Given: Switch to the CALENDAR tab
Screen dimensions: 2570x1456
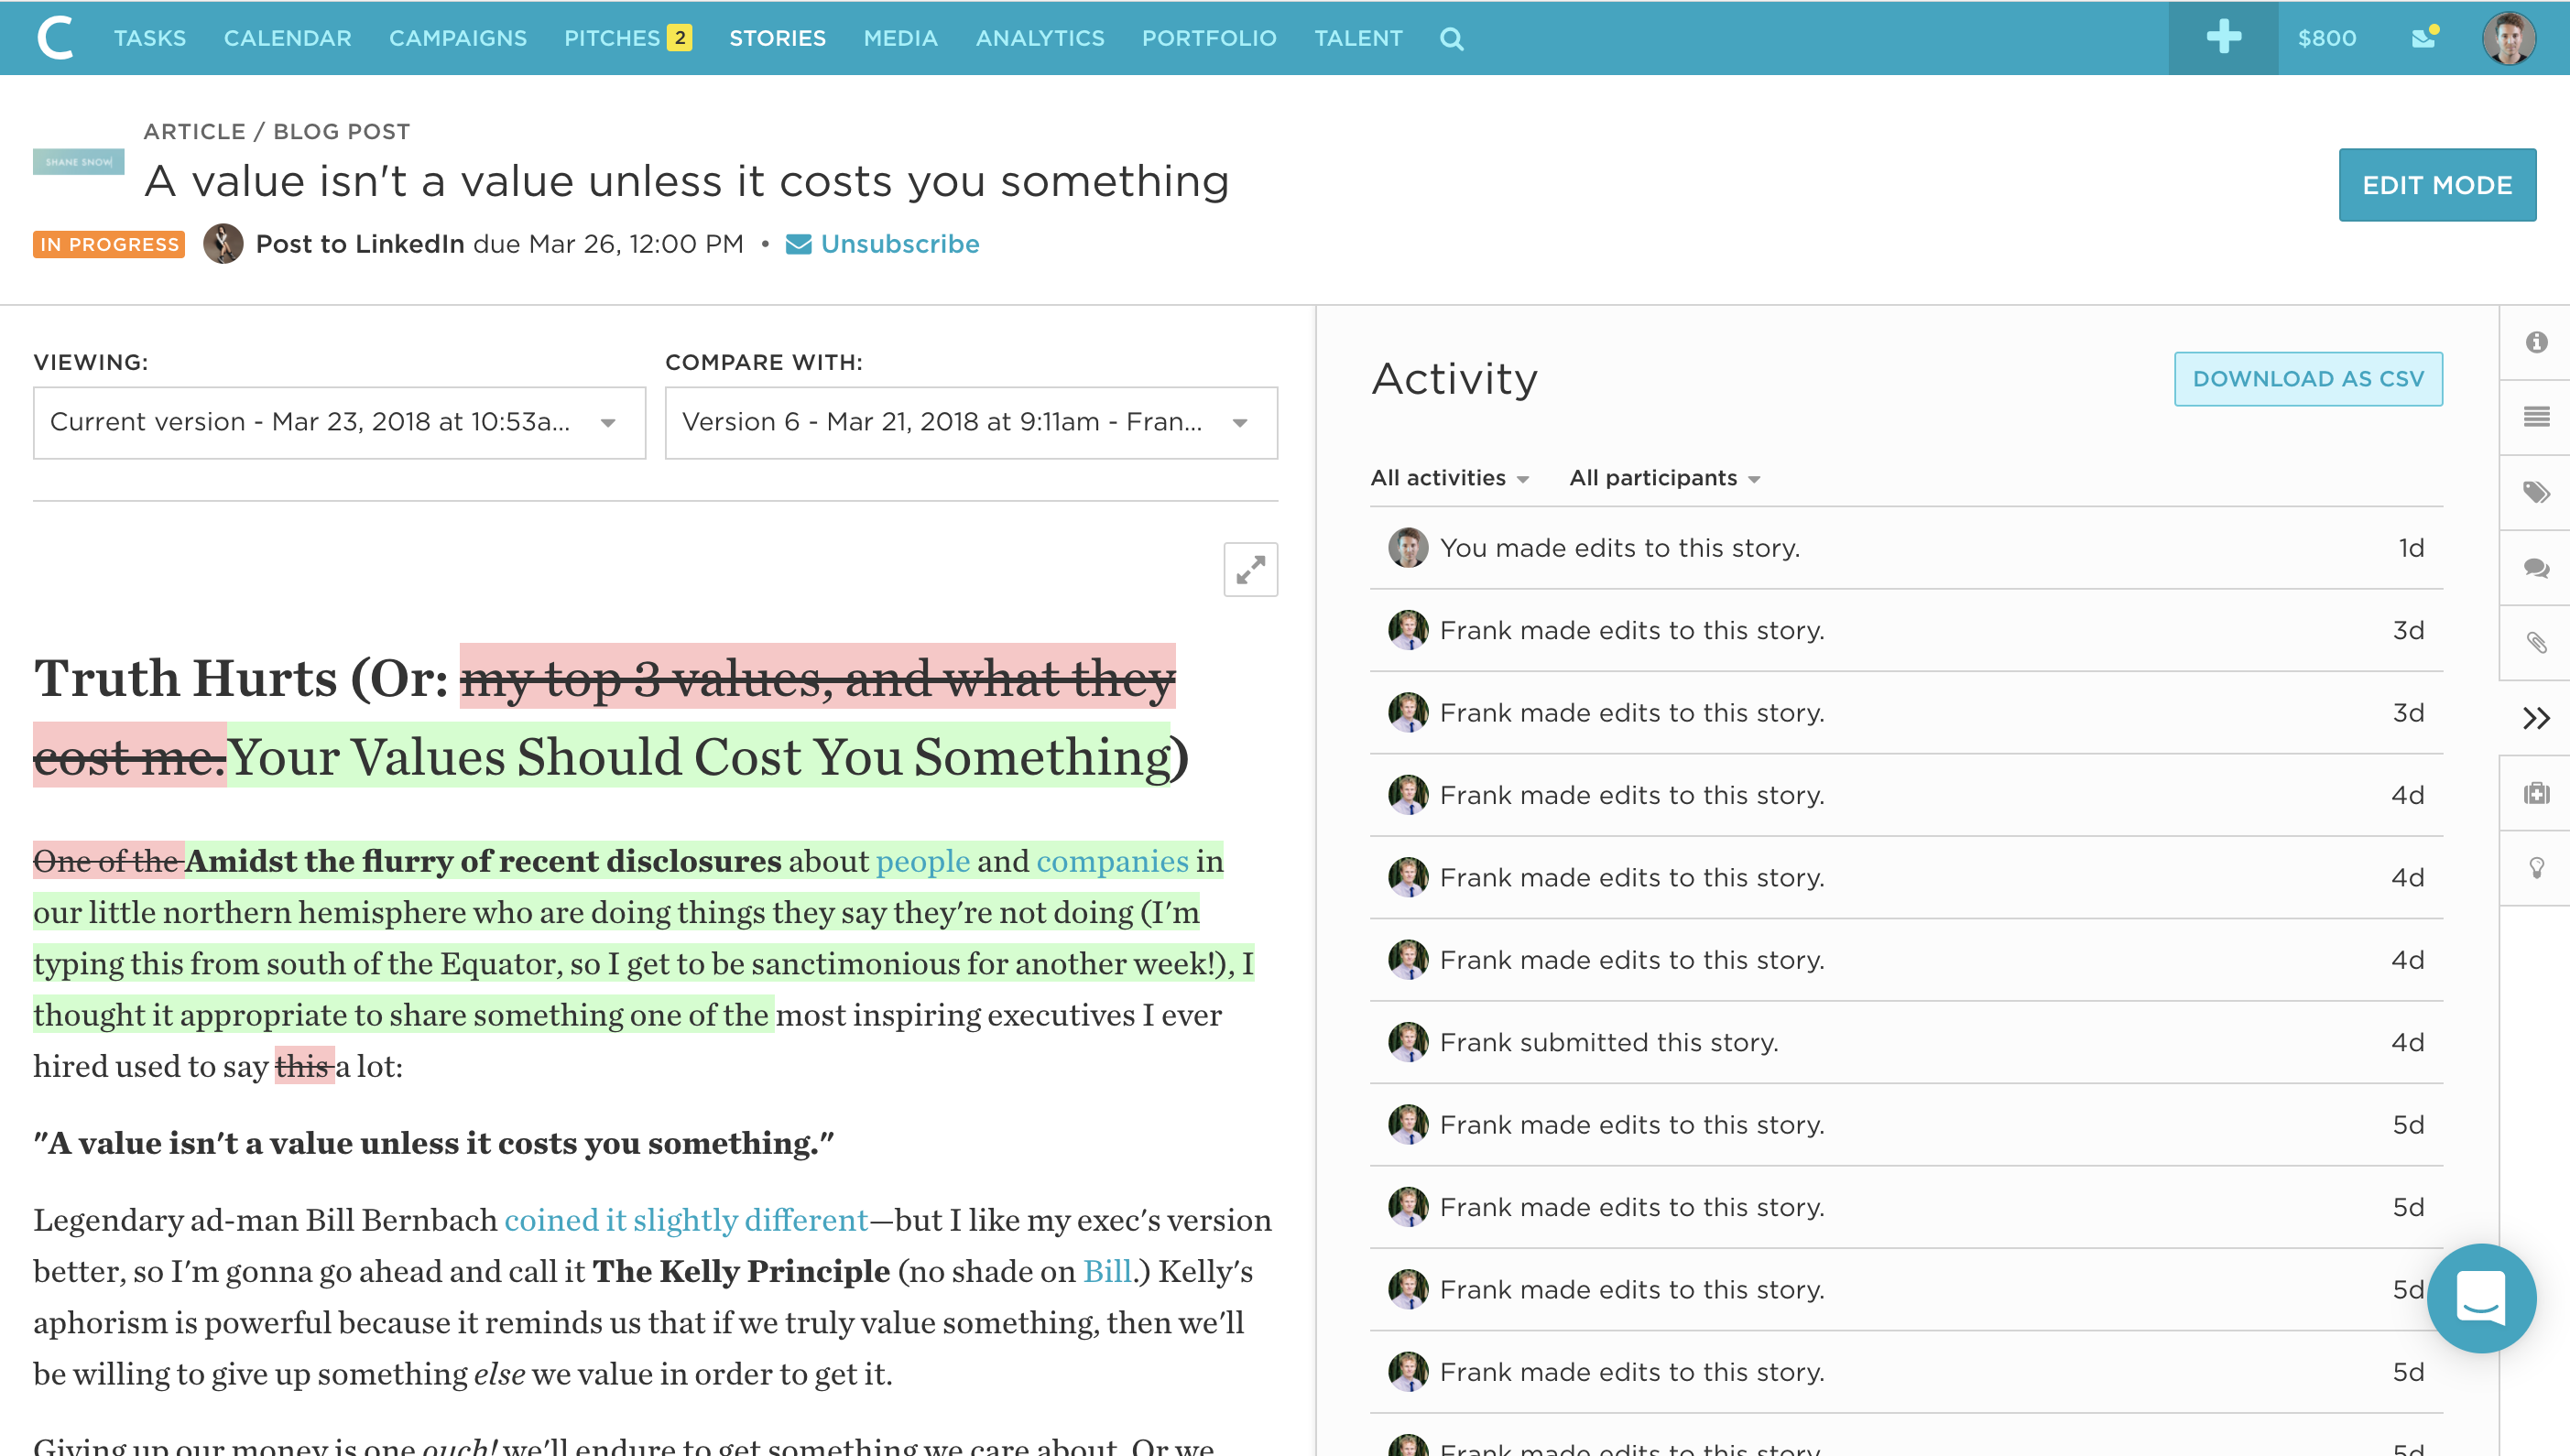Looking at the screenshot, I should tap(287, 38).
